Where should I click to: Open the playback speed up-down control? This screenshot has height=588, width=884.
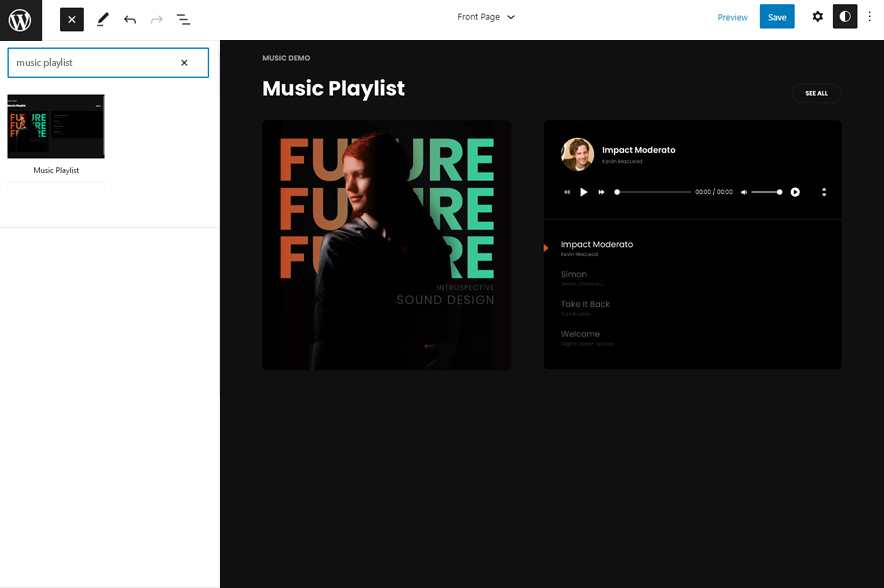click(x=824, y=192)
